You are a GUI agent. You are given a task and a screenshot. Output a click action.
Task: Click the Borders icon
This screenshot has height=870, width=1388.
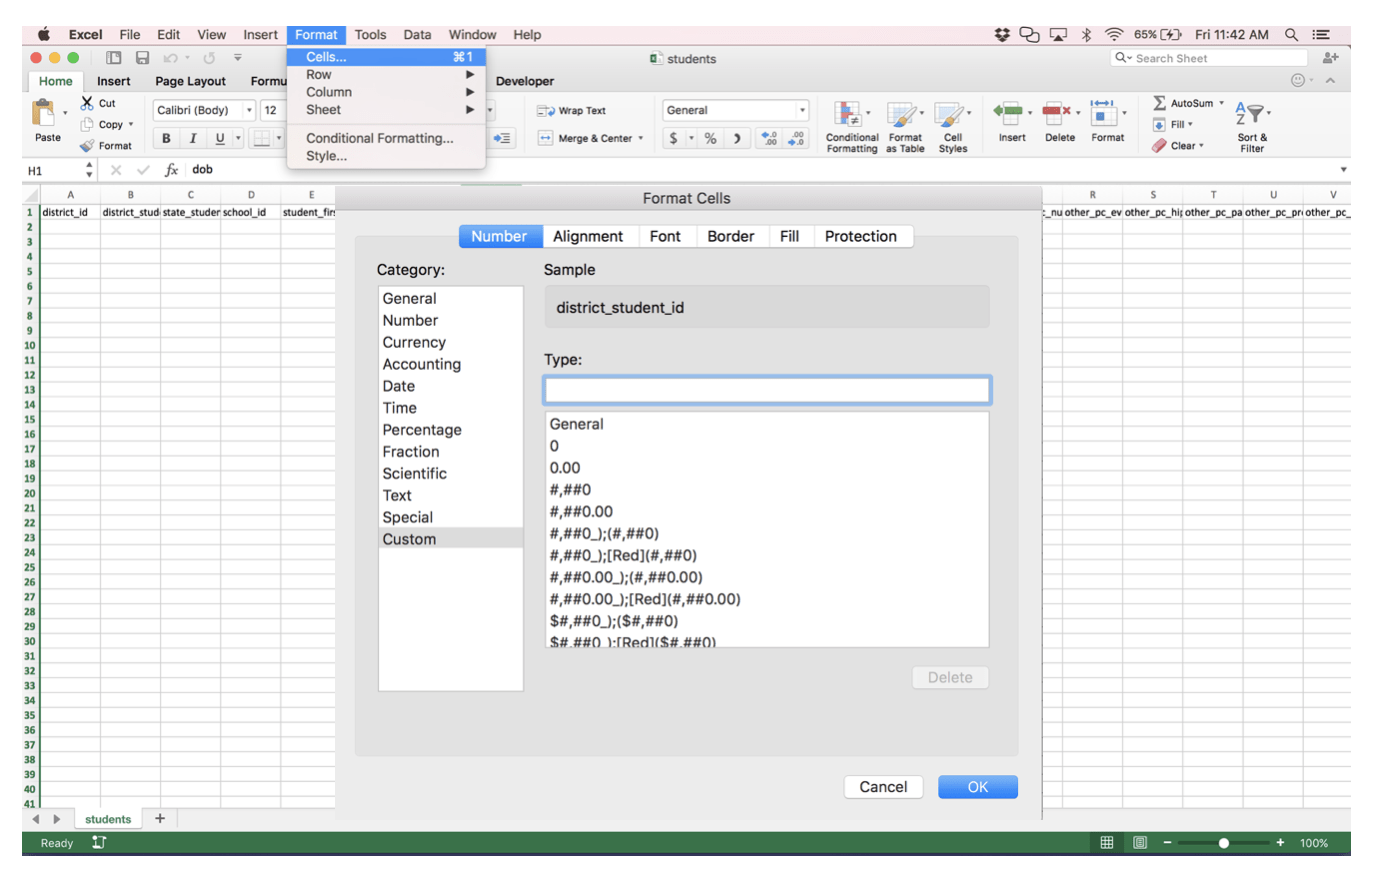[261, 138]
